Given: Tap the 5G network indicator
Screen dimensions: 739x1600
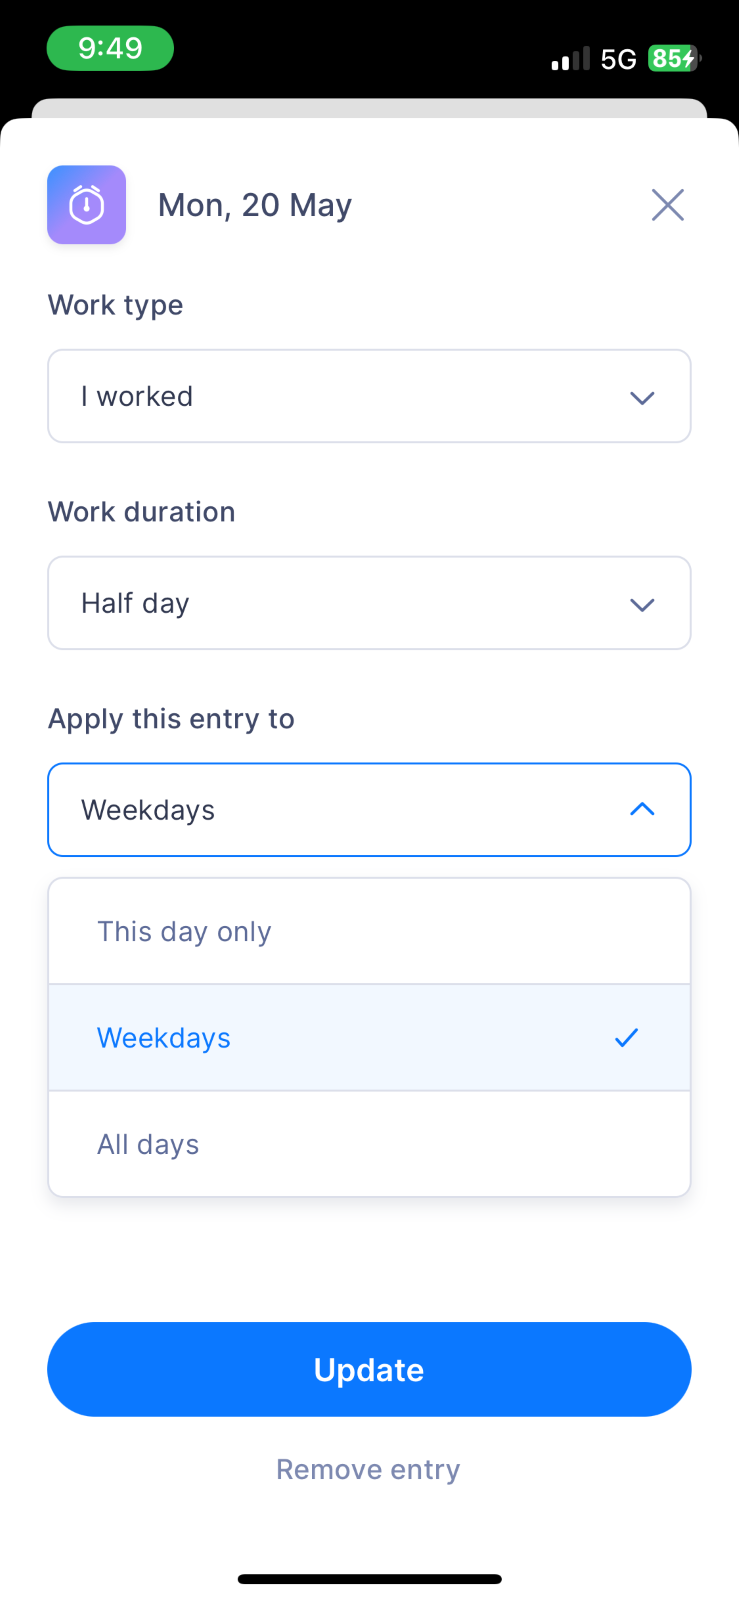Looking at the screenshot, I should tap(618, 60).
